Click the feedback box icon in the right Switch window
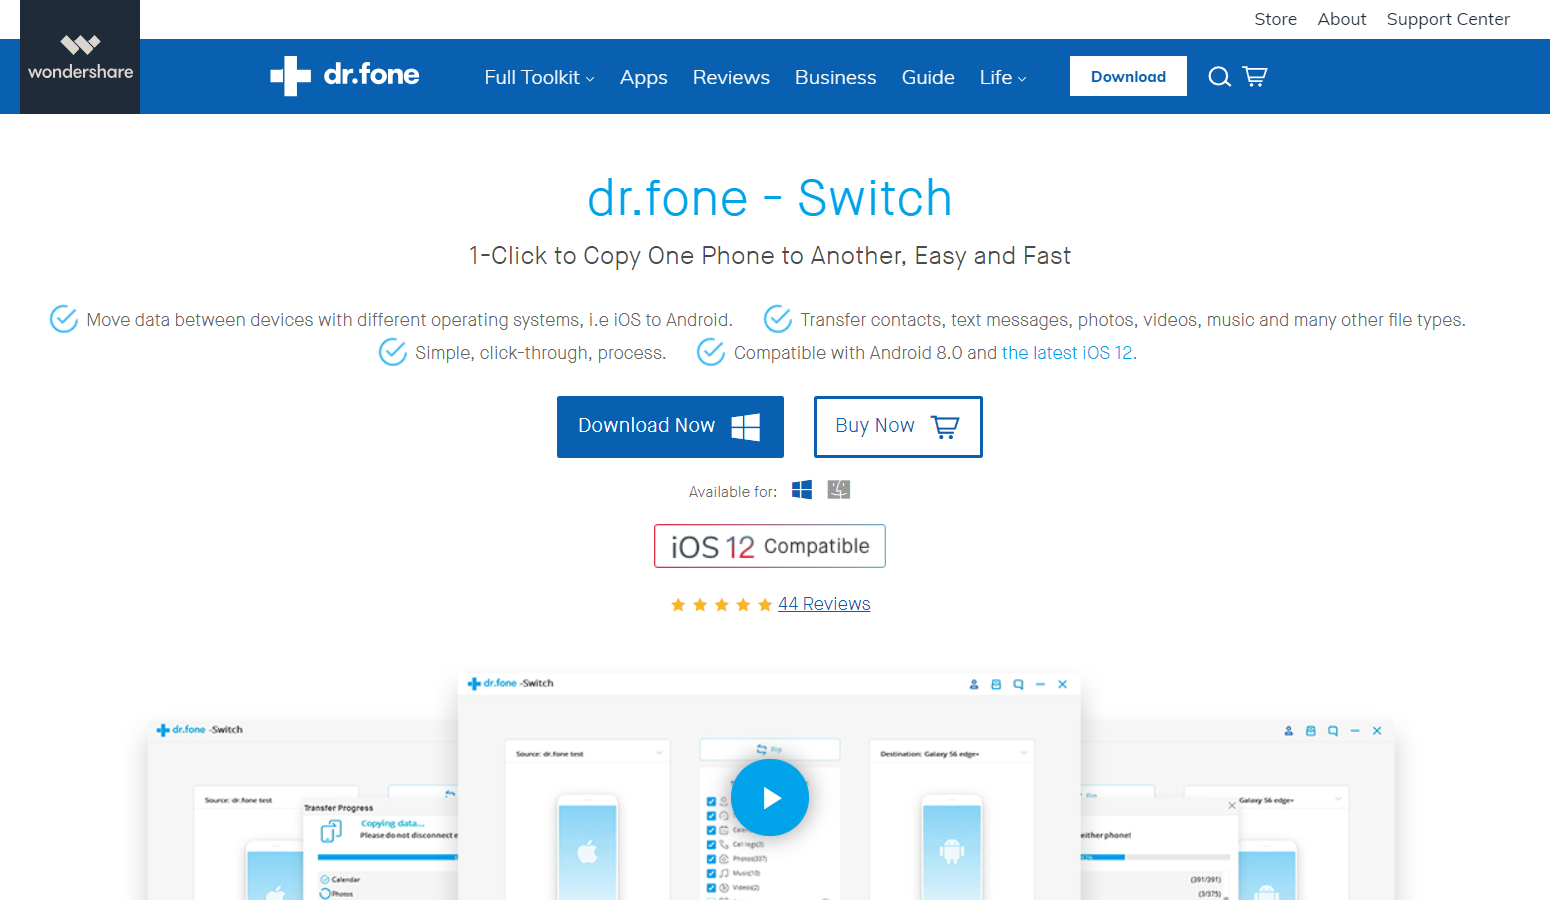Image resolution: width=1550 pixels, height=900 pixels. (1311, 731)
